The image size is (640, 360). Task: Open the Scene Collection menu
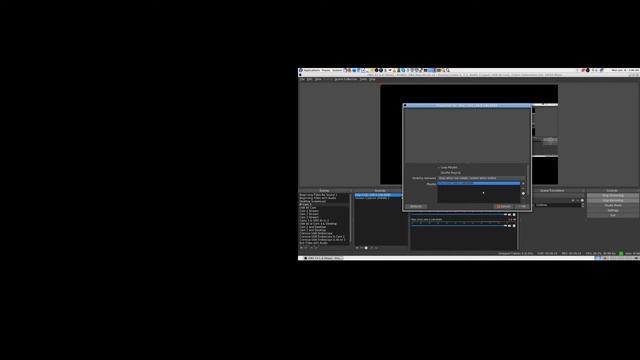pos(346,79)
